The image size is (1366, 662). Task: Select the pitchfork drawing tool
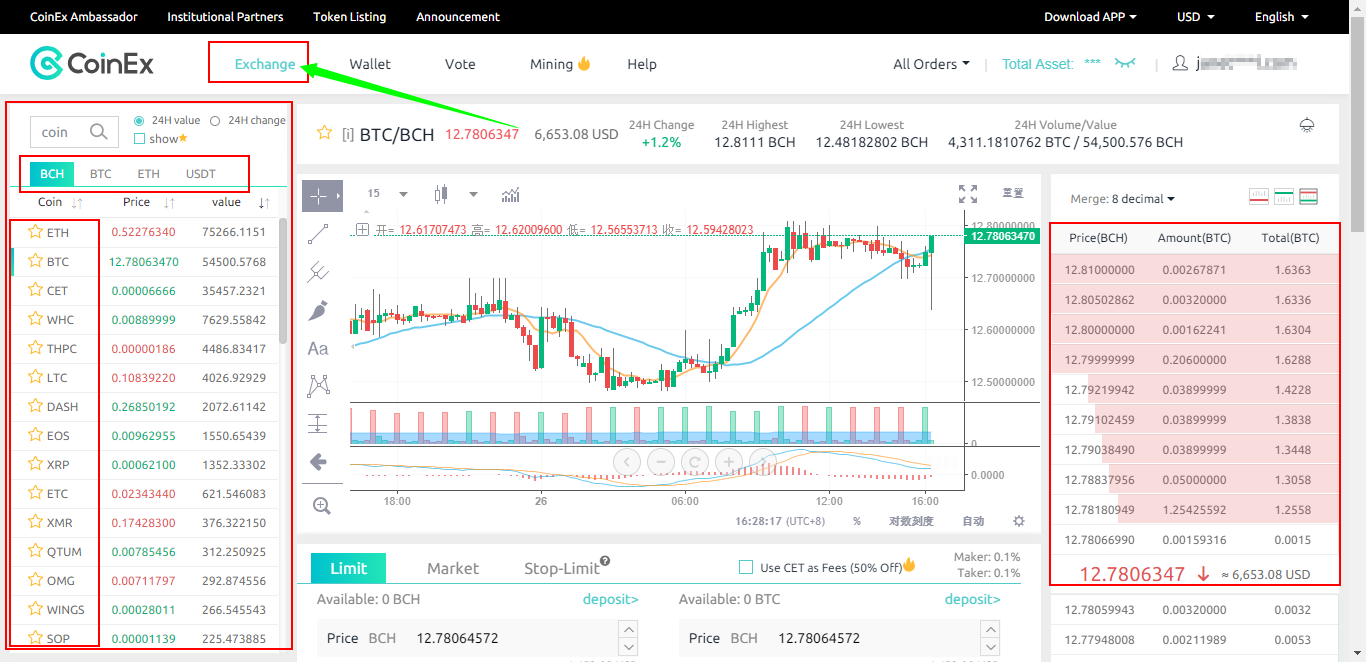319,271
